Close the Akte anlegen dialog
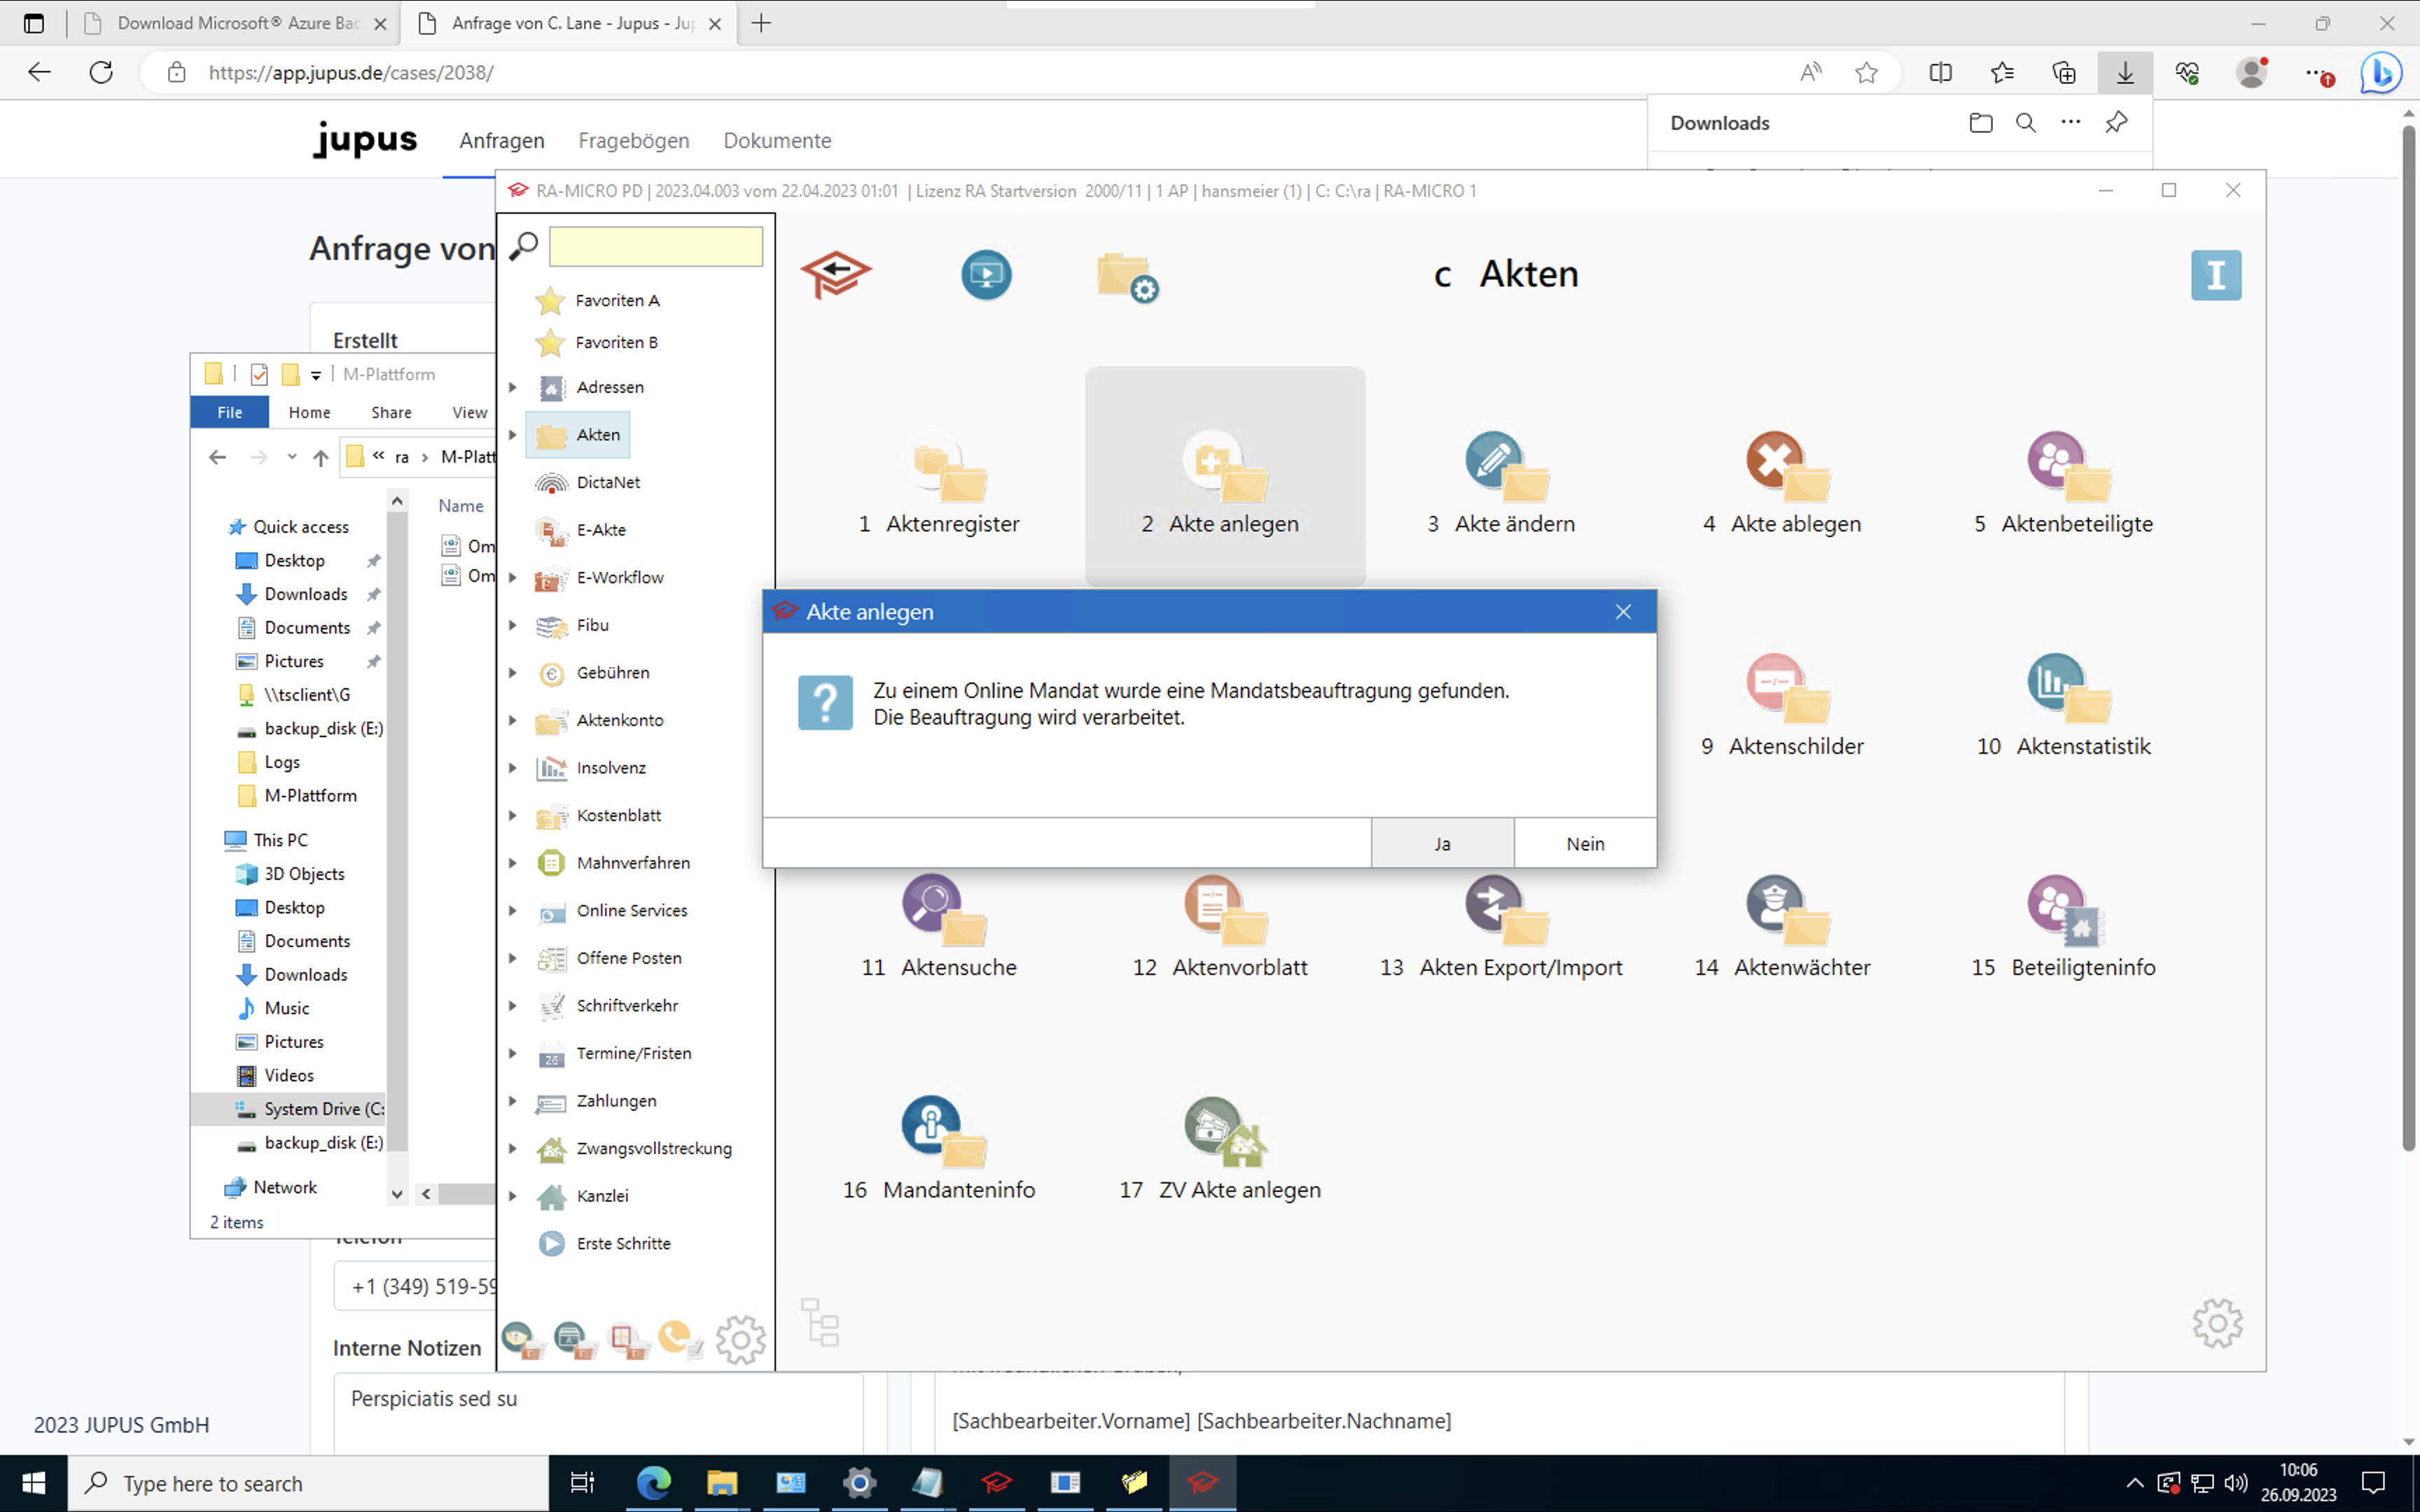This screenshot has height=1512, width=2420. [x=1623, y=612]
